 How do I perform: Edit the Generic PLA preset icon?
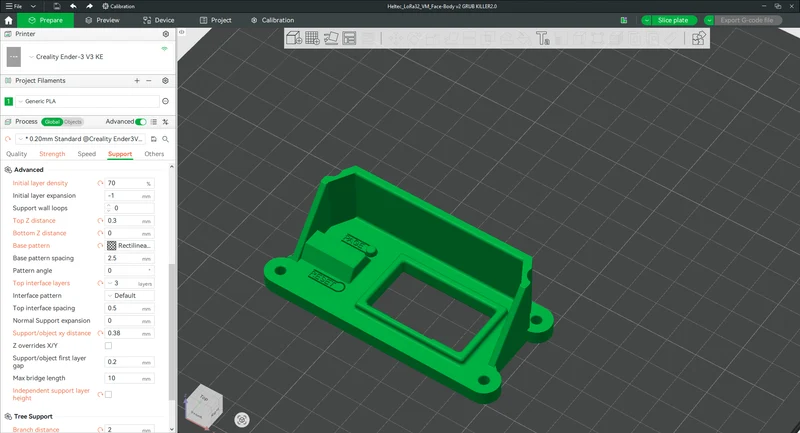[165, 101]
